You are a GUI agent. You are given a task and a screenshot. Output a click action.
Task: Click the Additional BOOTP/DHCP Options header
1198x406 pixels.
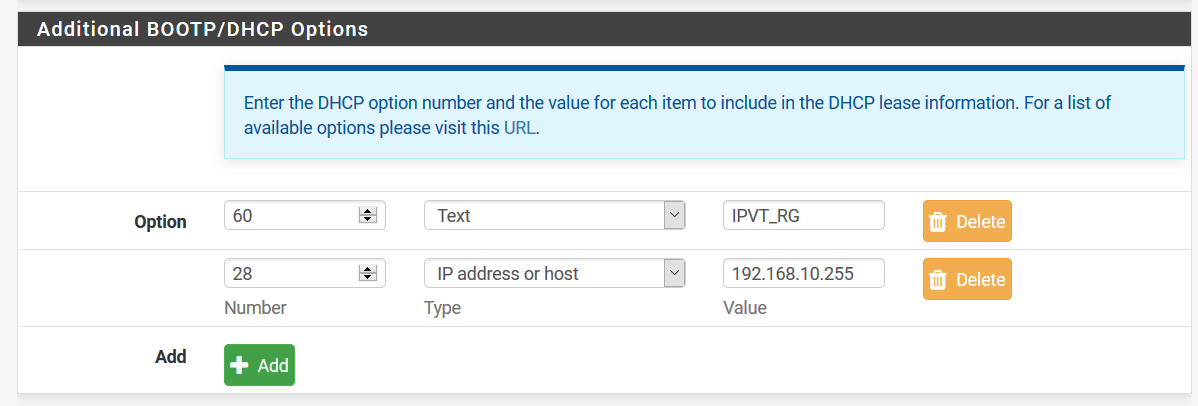(202, 30)
